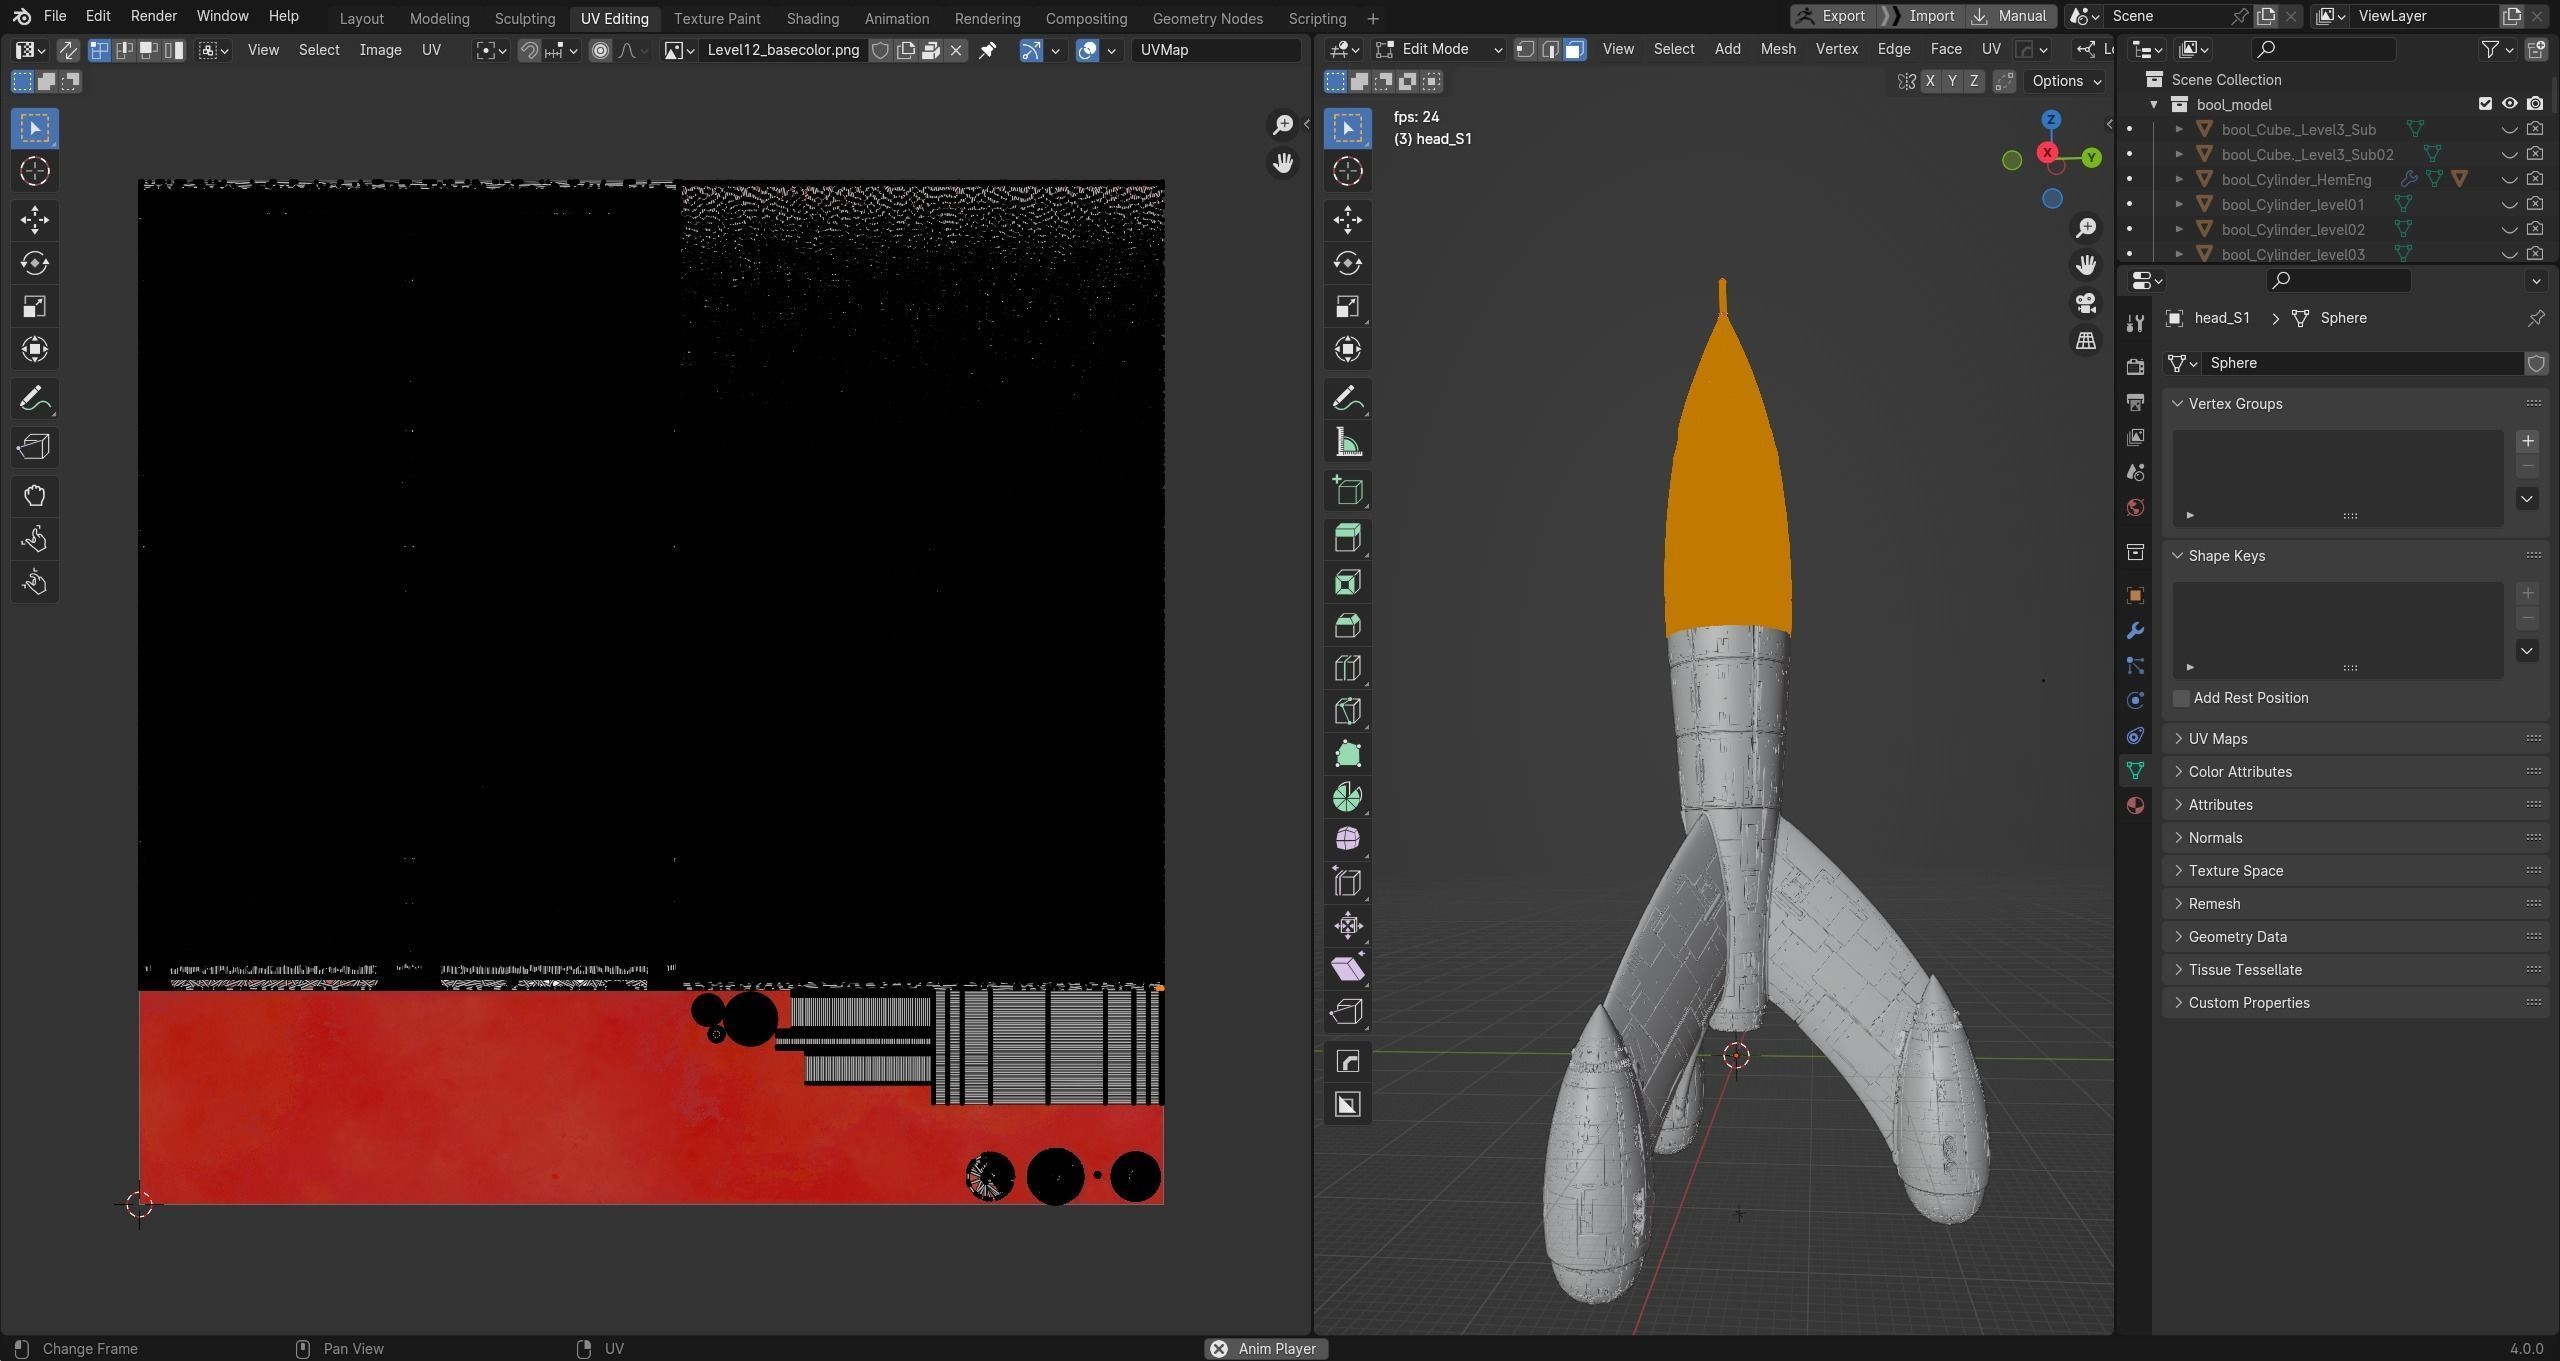Open the Modifiers properties tab
The width and height of the screenshot is (2560, 1361).
point(2135,631)
